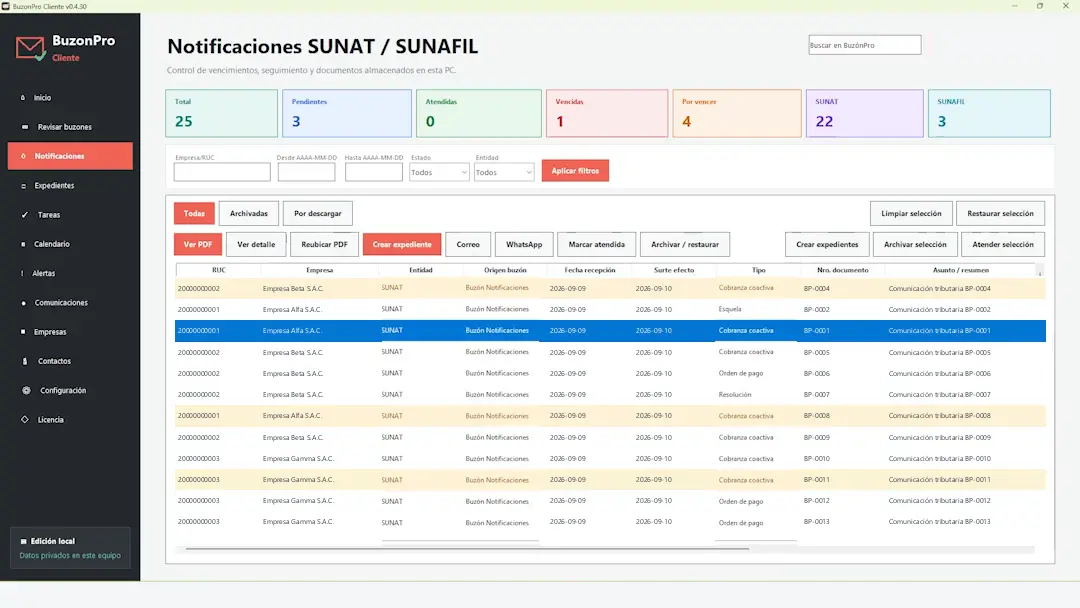Sort by the Tipo column header
The height and width of the screenshot is (608, 1080).
758,270
